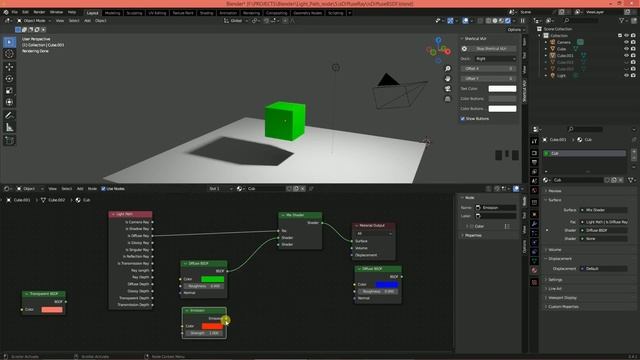The height and width of the screenshot is (360, 640).
Task: Click the Diffuse BSDF shader link field
Action: click(x=604, y=230)
